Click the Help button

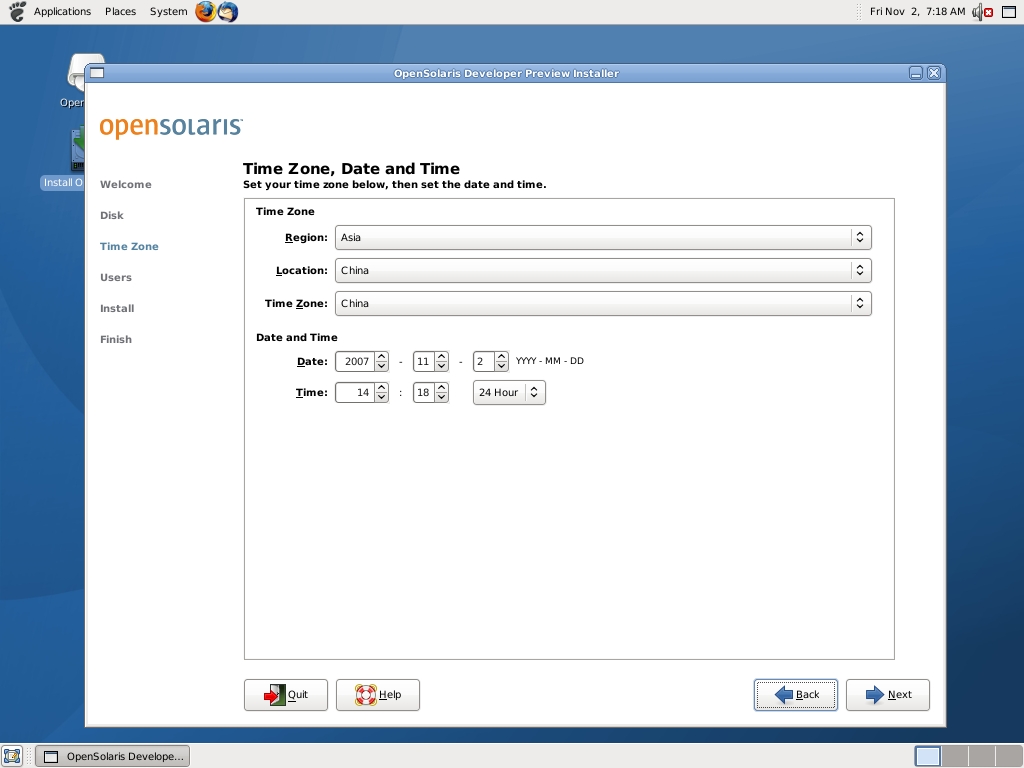coord(378,695)
